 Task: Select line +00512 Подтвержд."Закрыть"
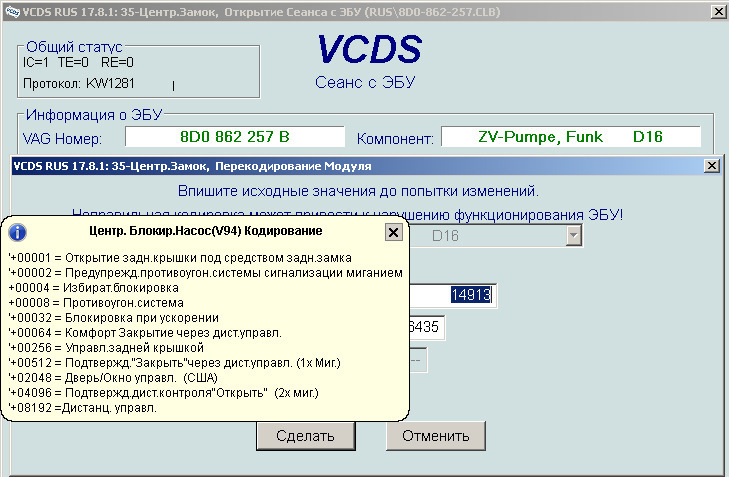point(174,363)
